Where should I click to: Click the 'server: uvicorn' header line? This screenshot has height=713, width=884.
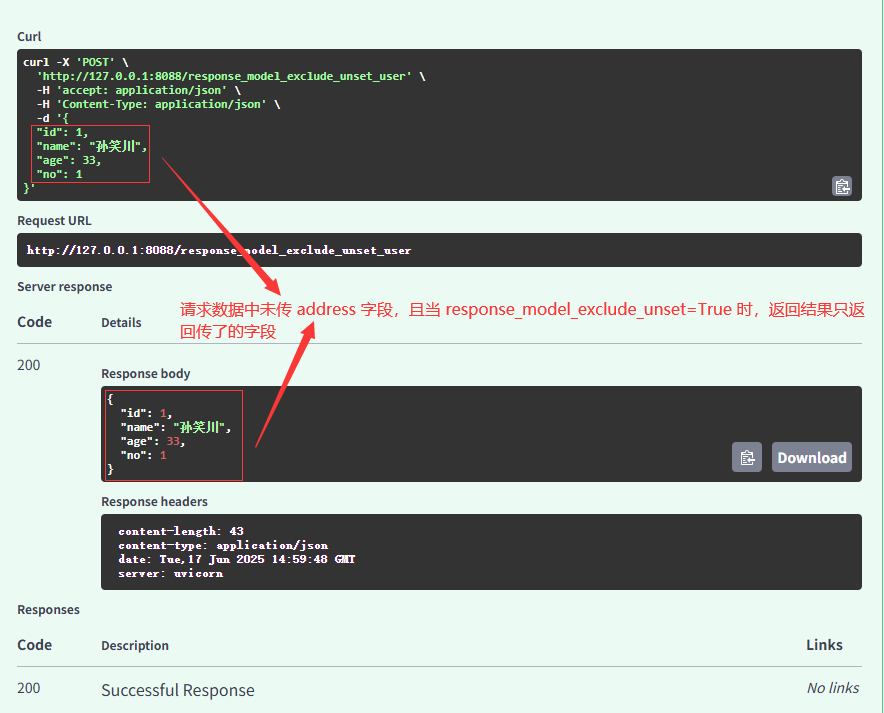click(x=171, y=573)
